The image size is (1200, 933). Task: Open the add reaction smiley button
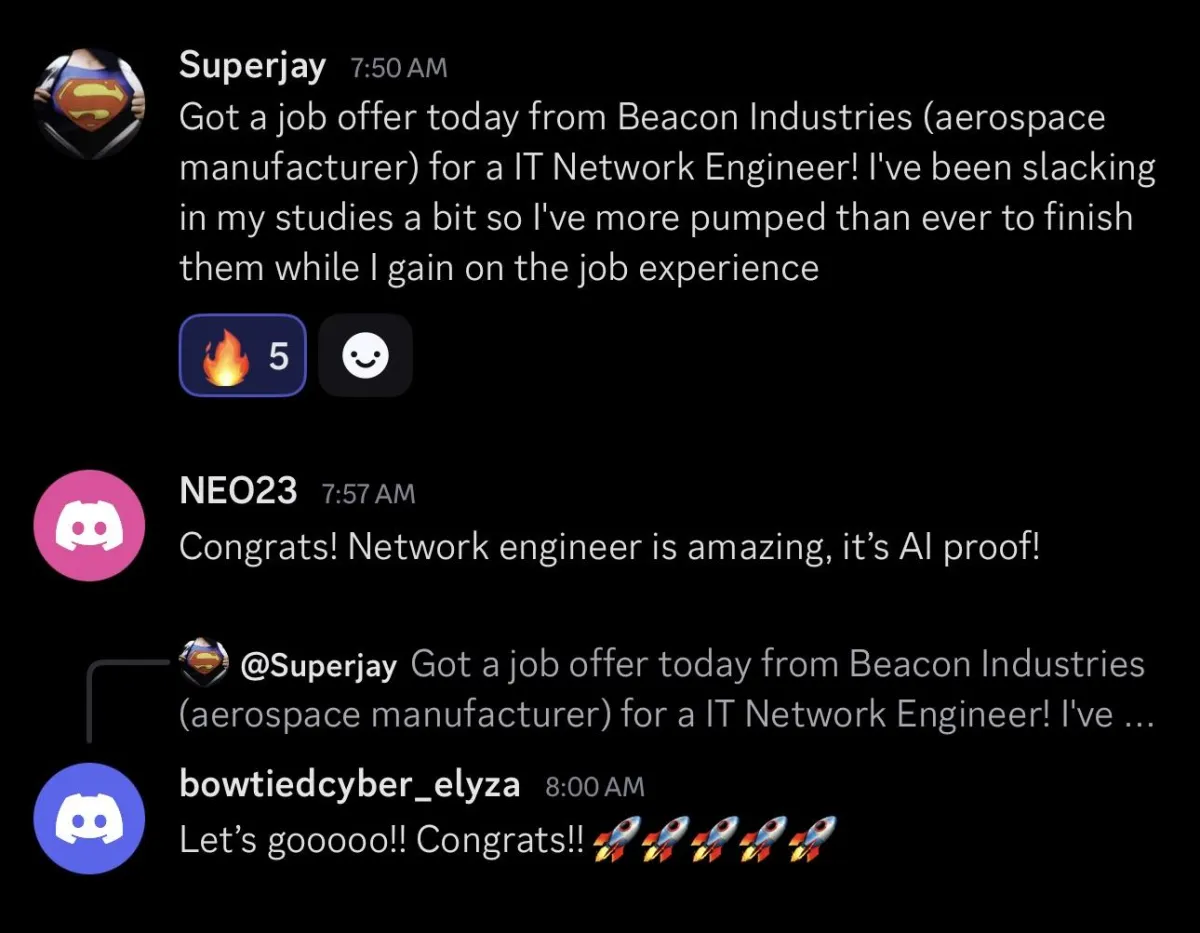click(x=365, y=355)
